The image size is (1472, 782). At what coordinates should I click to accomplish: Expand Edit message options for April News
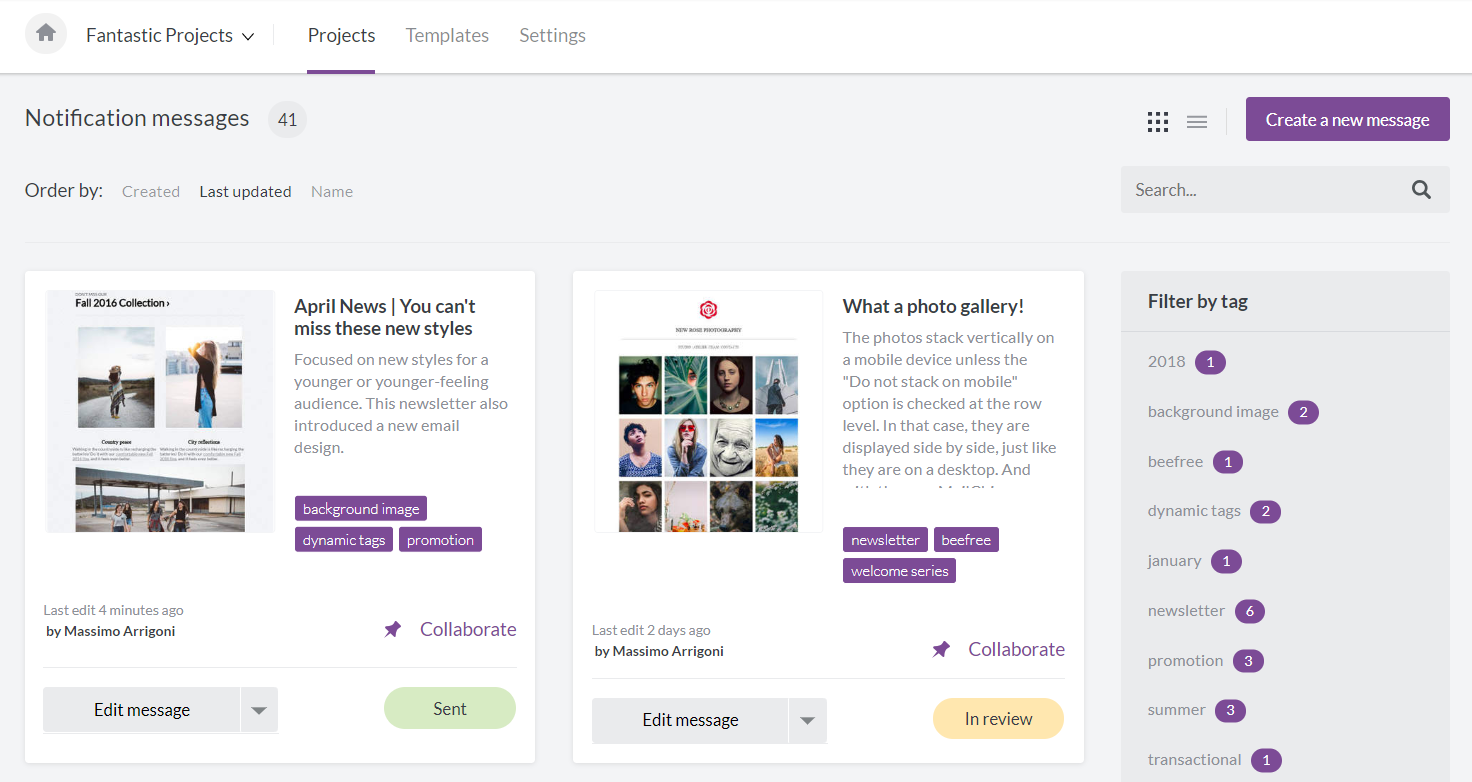tap(259, 710)
